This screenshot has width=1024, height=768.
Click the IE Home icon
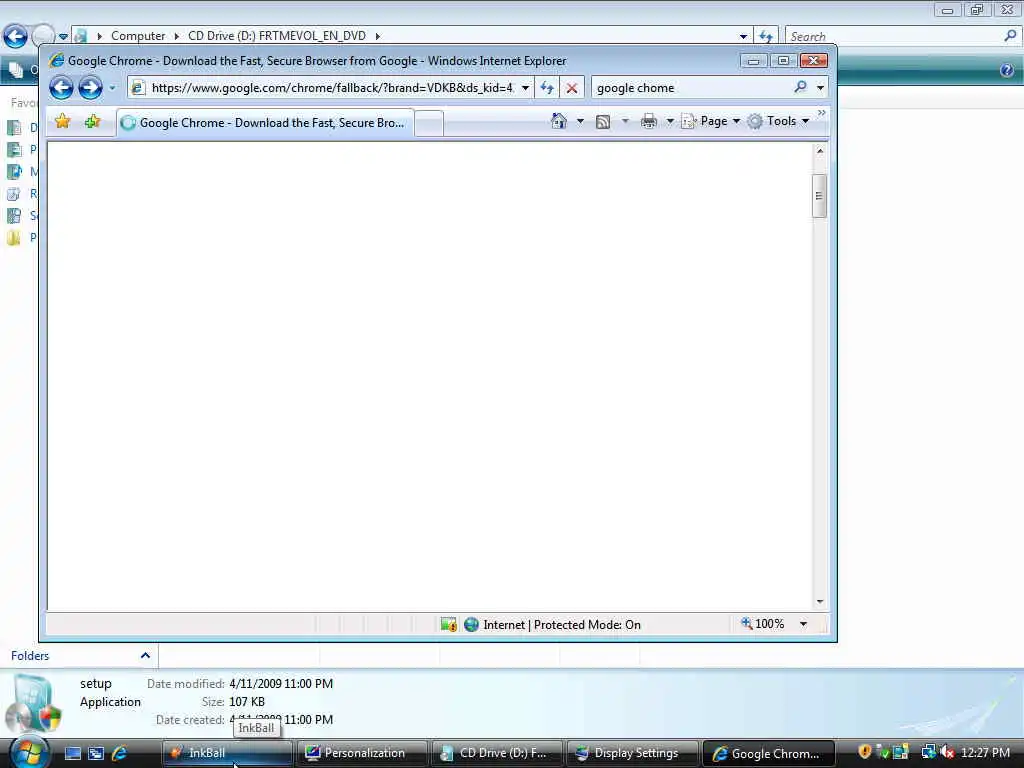(558, 121)
